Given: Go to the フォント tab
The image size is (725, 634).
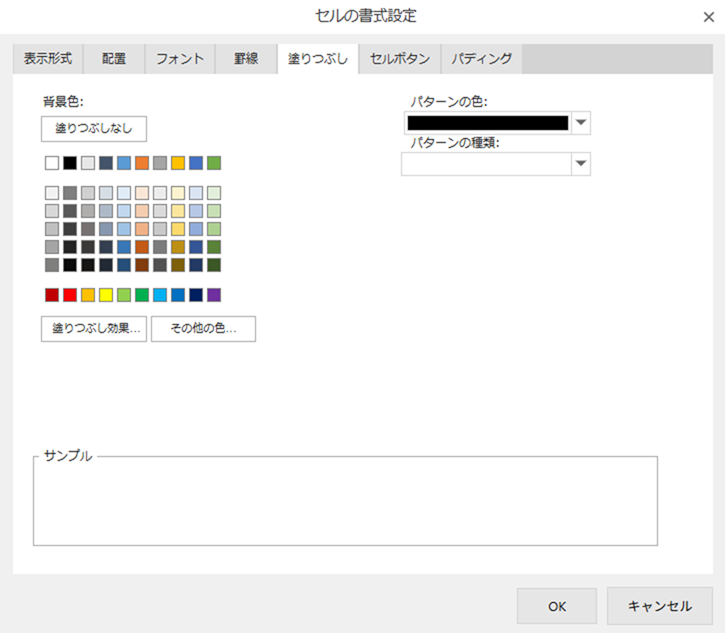Looking at the screenshot, I should click(180, 59).
